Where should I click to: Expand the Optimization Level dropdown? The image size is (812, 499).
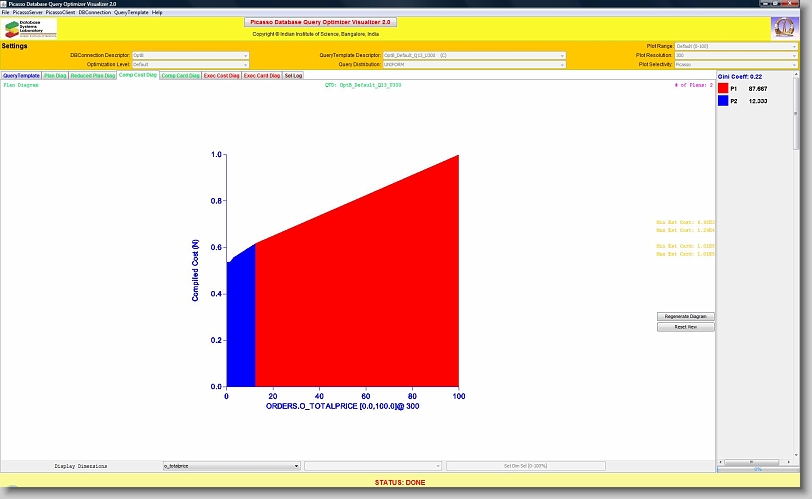click(191, 64)
